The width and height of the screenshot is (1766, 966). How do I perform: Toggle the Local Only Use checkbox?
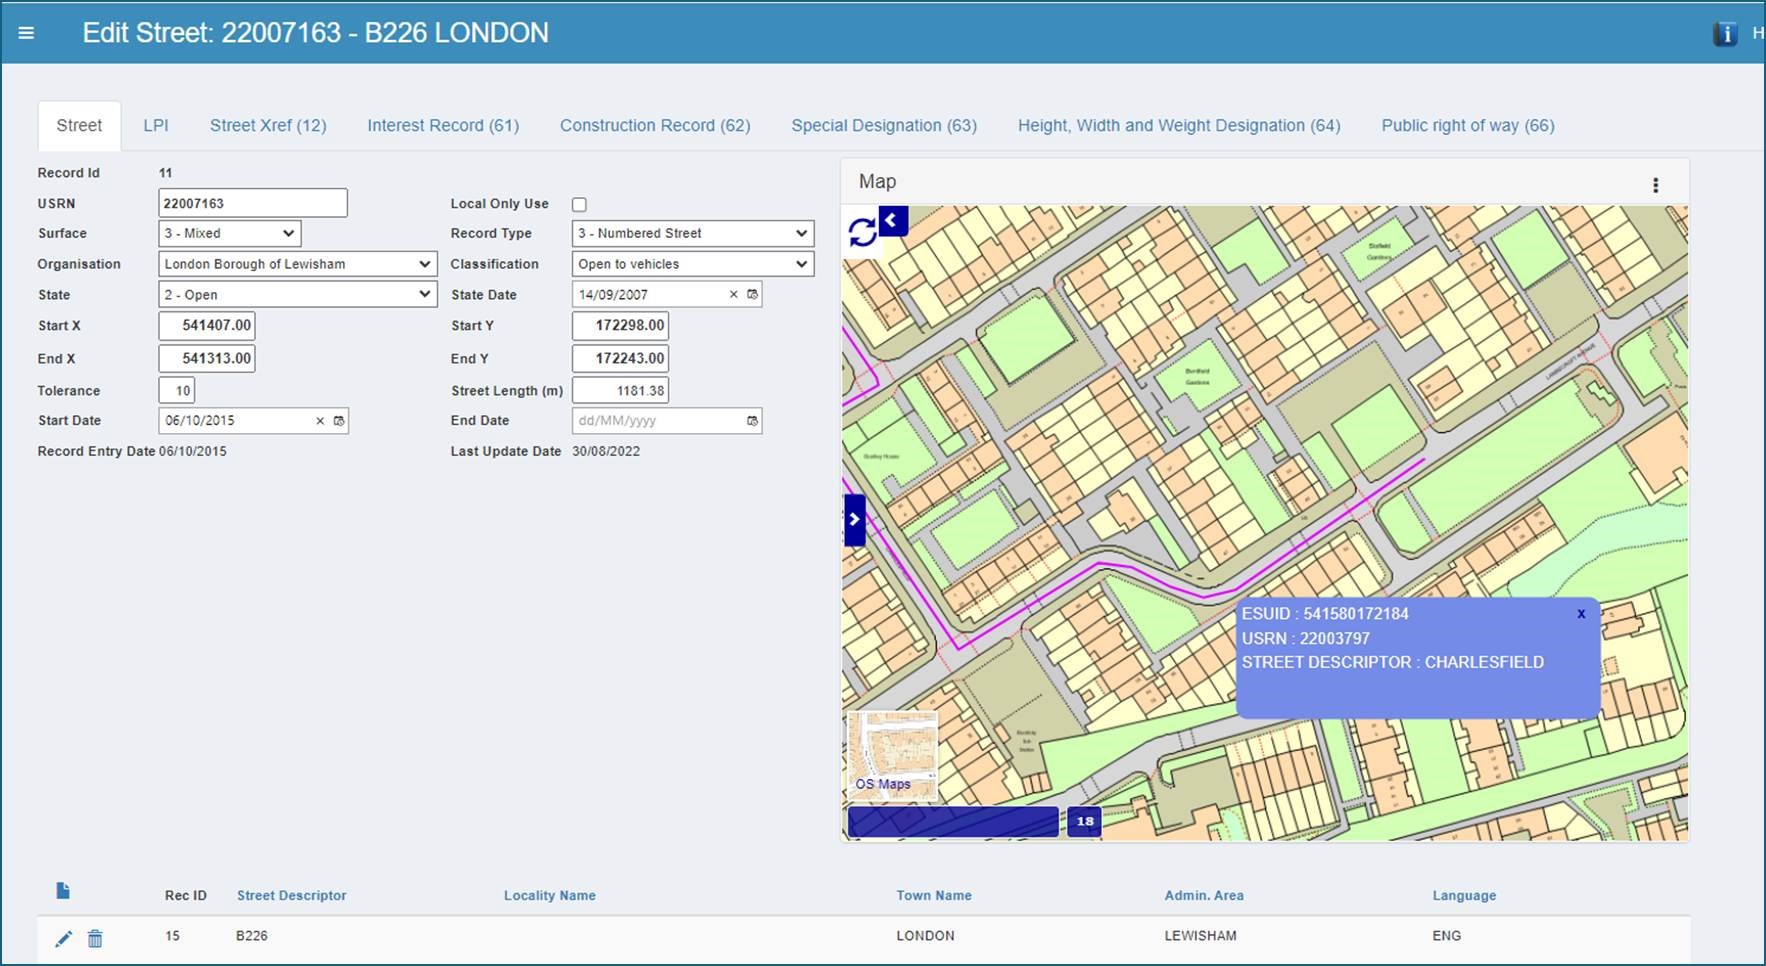pyautogui.click(x=579, y=204)
